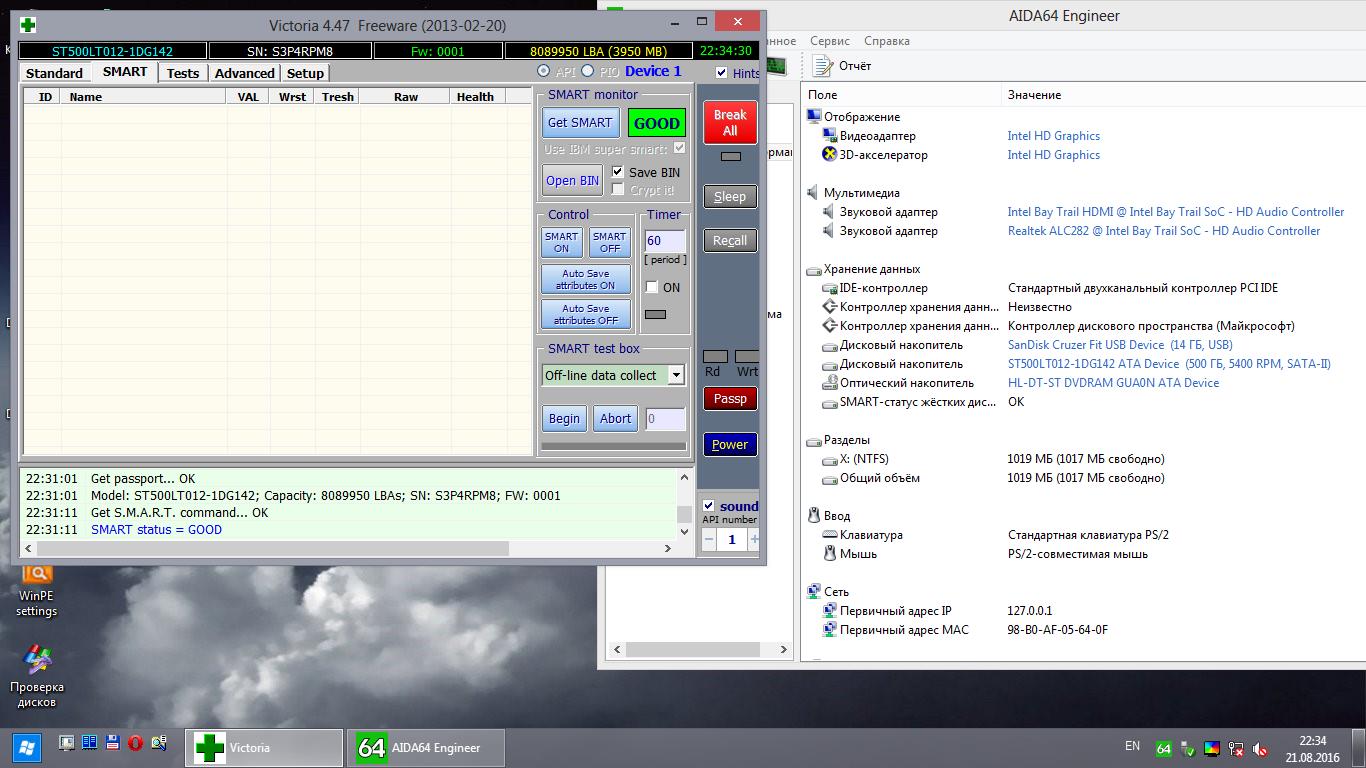Image resolution: width=1366 pixels, height=768 pixels.
Task: Click the Victoria log horizontal scrollbar
Action: (348, 549)
